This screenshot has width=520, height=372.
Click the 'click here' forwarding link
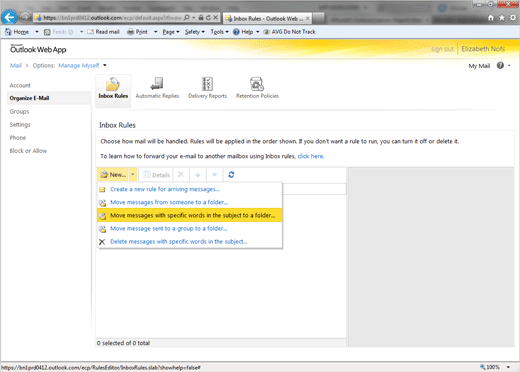coord(310,156)
